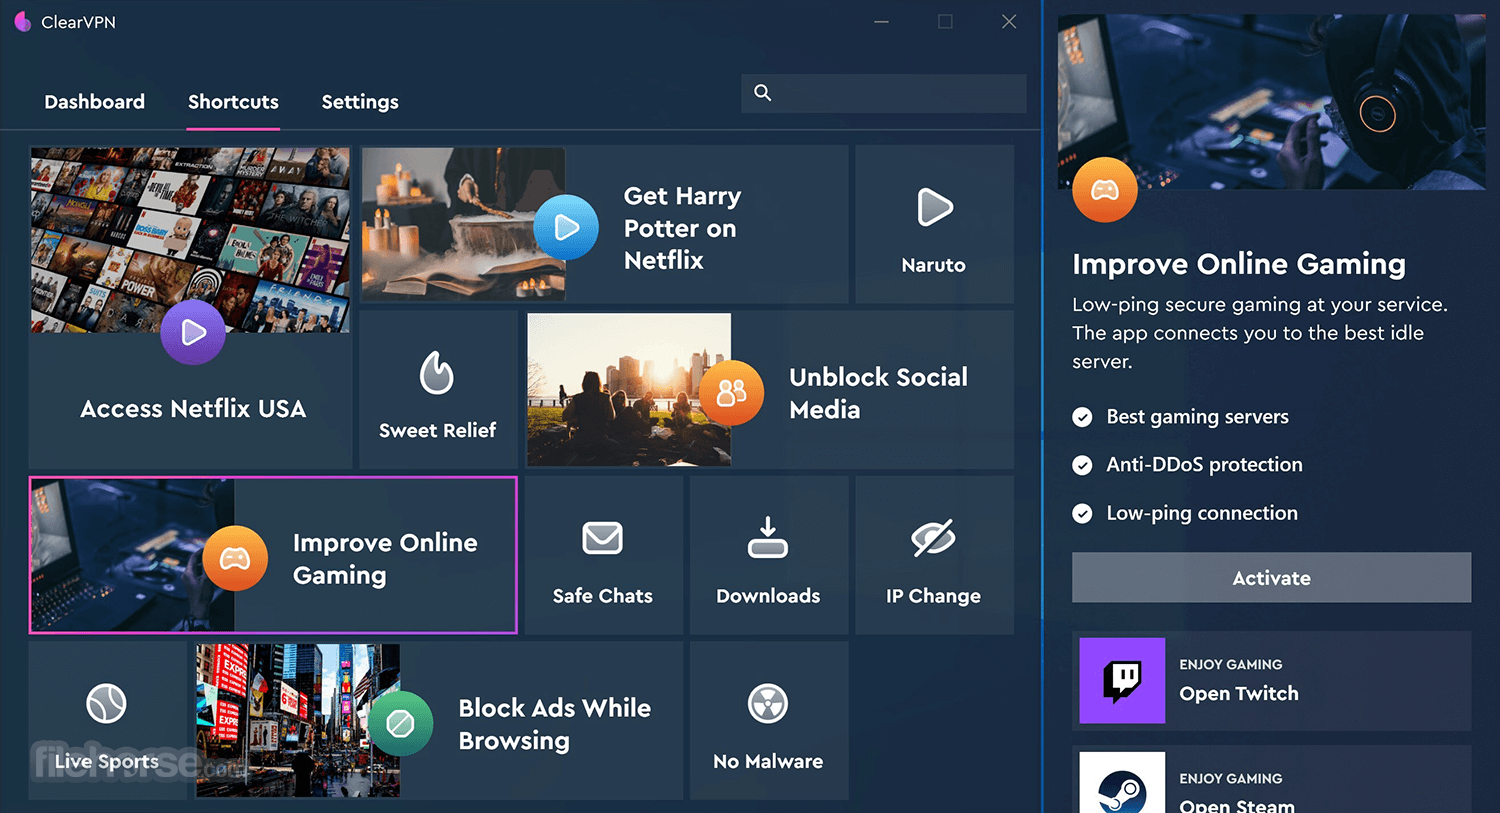Click the Times Square photo thumbnail
Image resolution: width=1500 pixels, height=813 pixels.
click(x=298, y=720)
